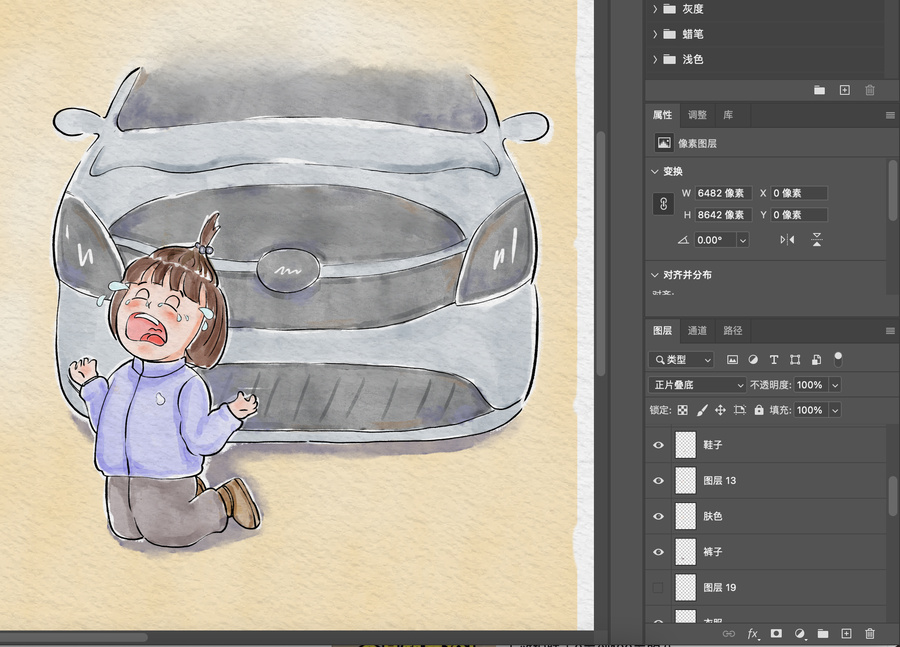
Task: Flip the layer vertically
Action: pos(817,240)
